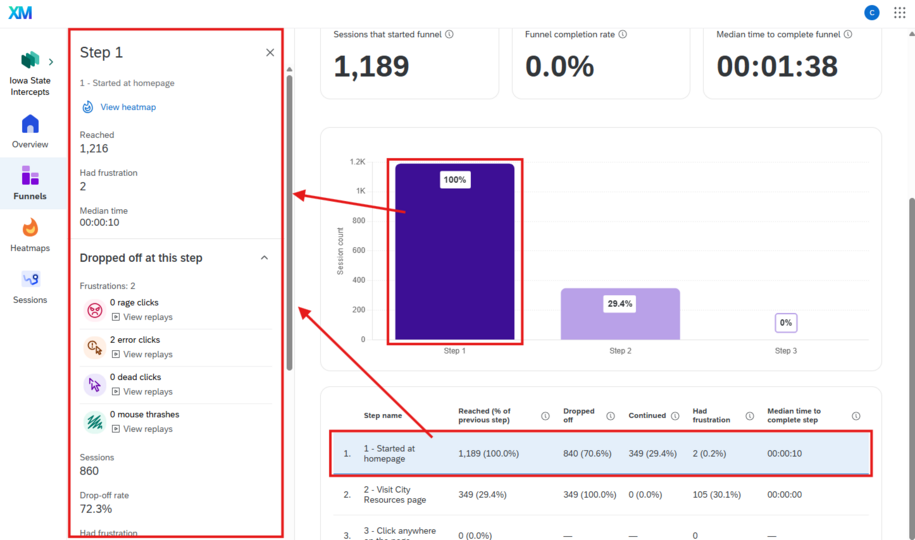
Task: Click the 'Step 3' axis label
Action: (785, 351)
